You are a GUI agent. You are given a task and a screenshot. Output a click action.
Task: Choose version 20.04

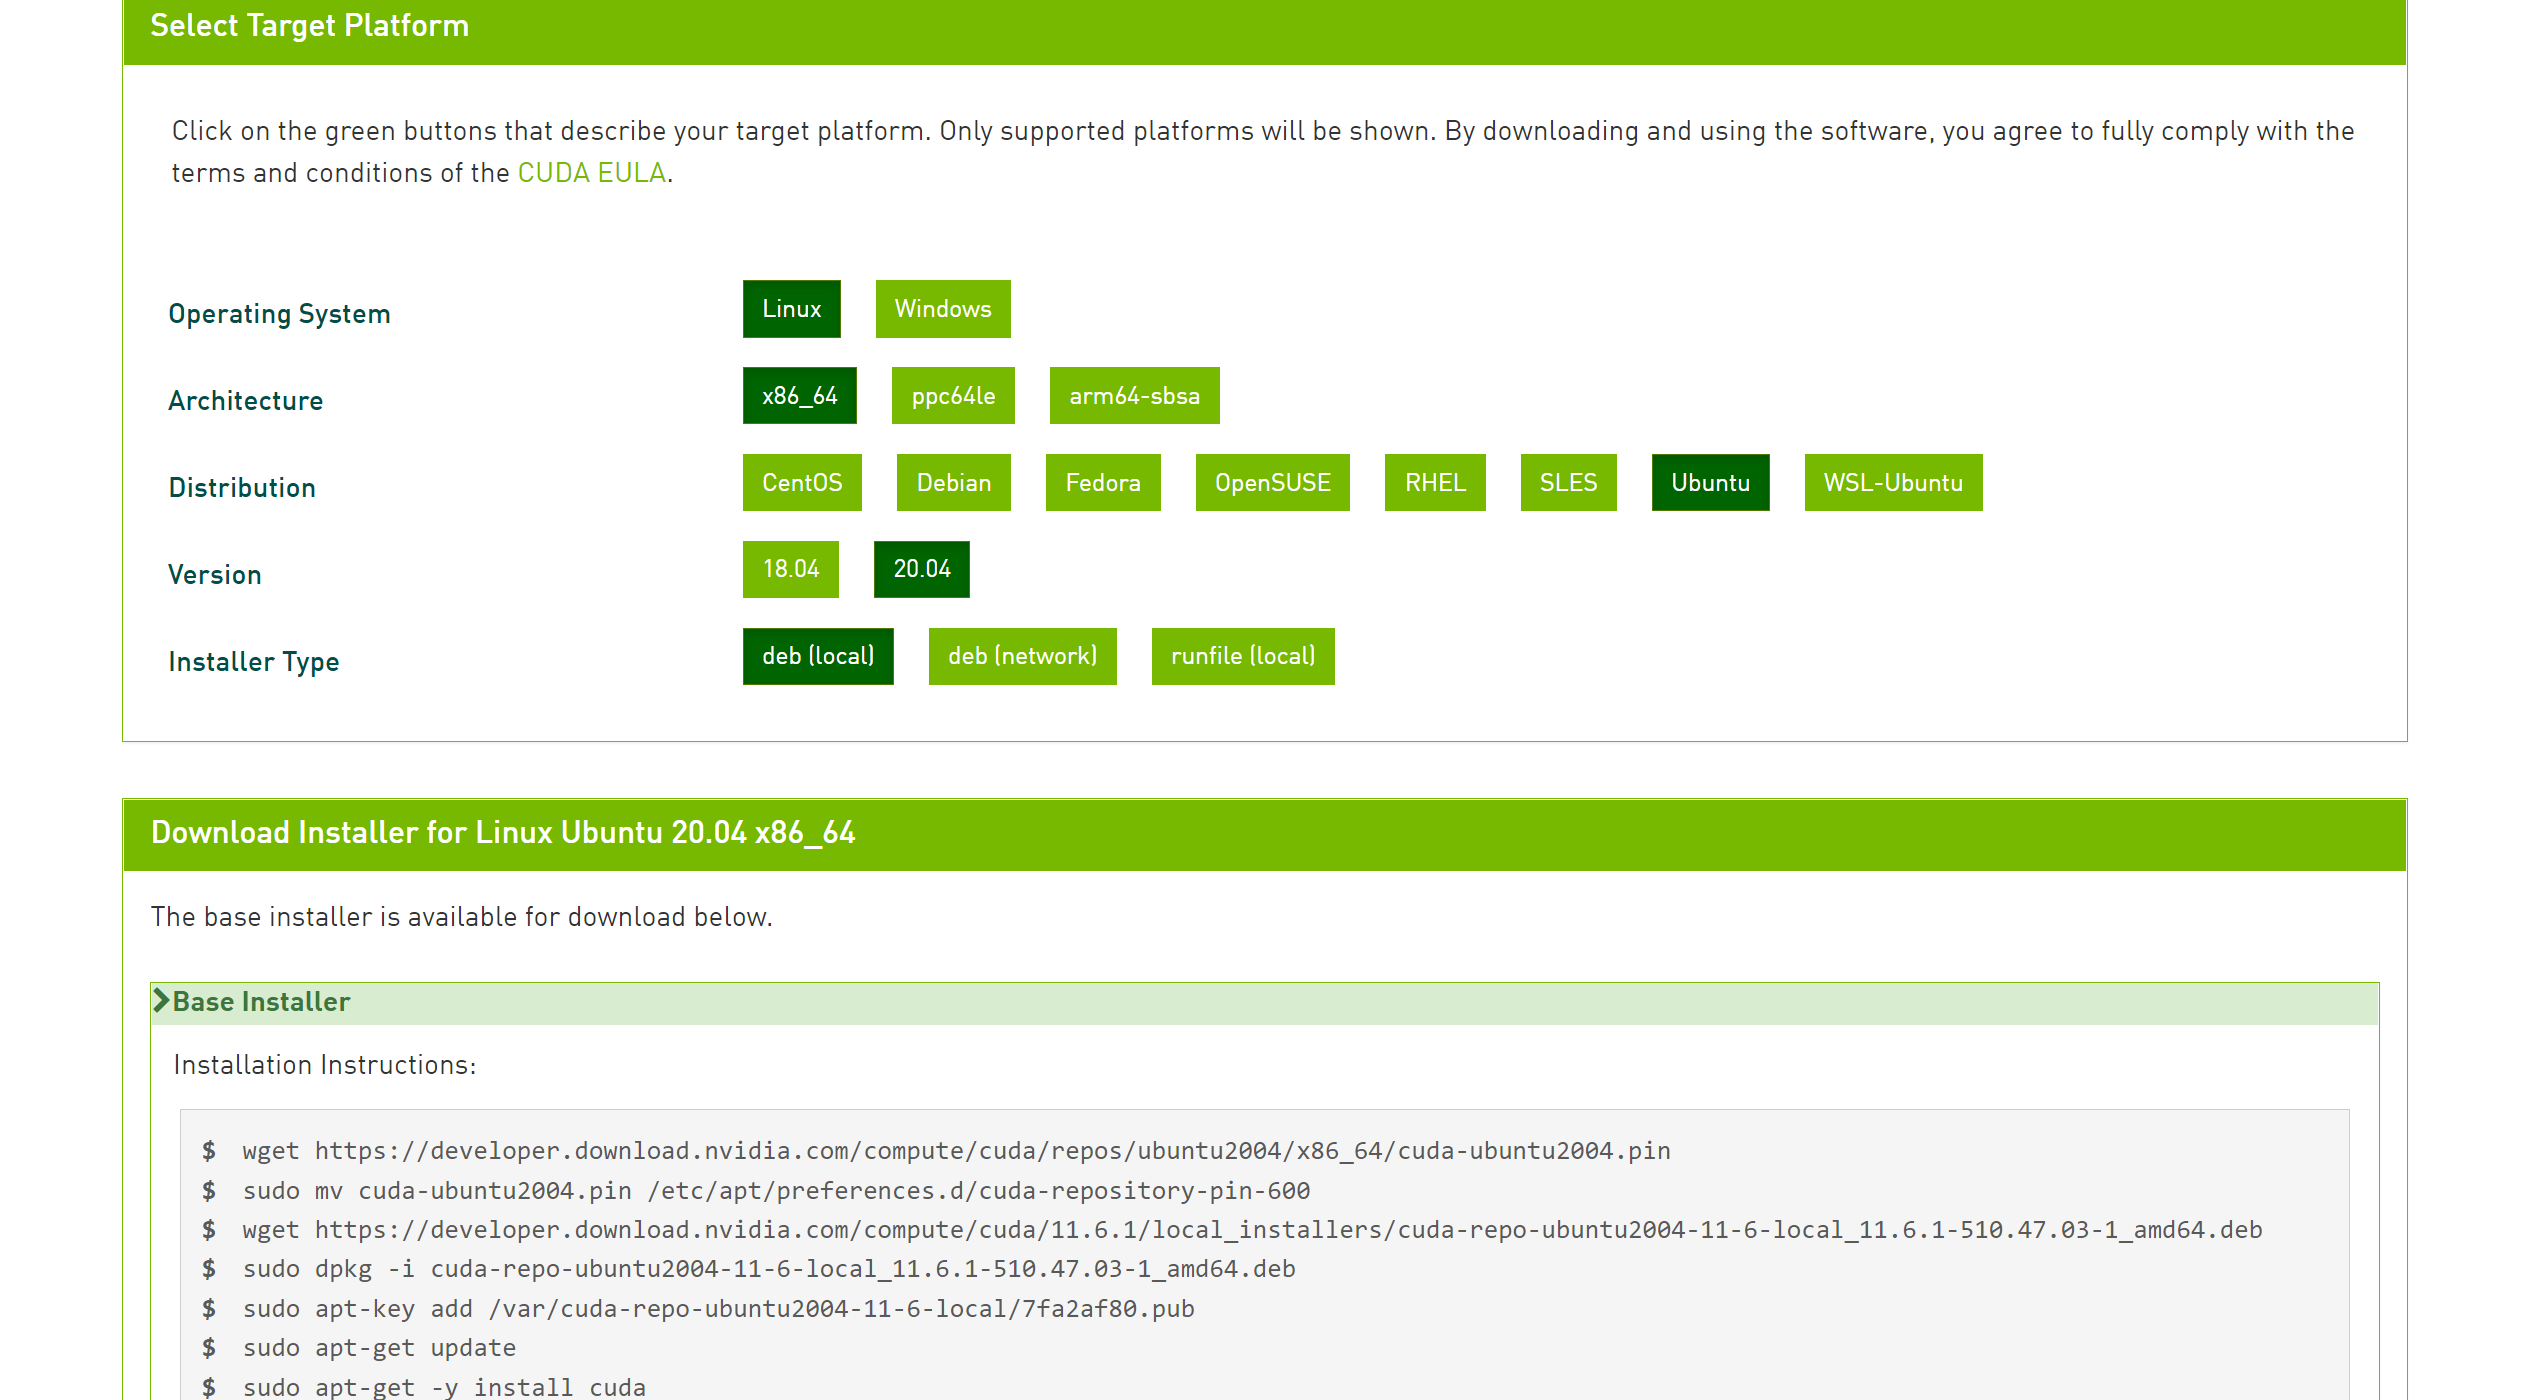pyautogui.click(x=921, y=569)
